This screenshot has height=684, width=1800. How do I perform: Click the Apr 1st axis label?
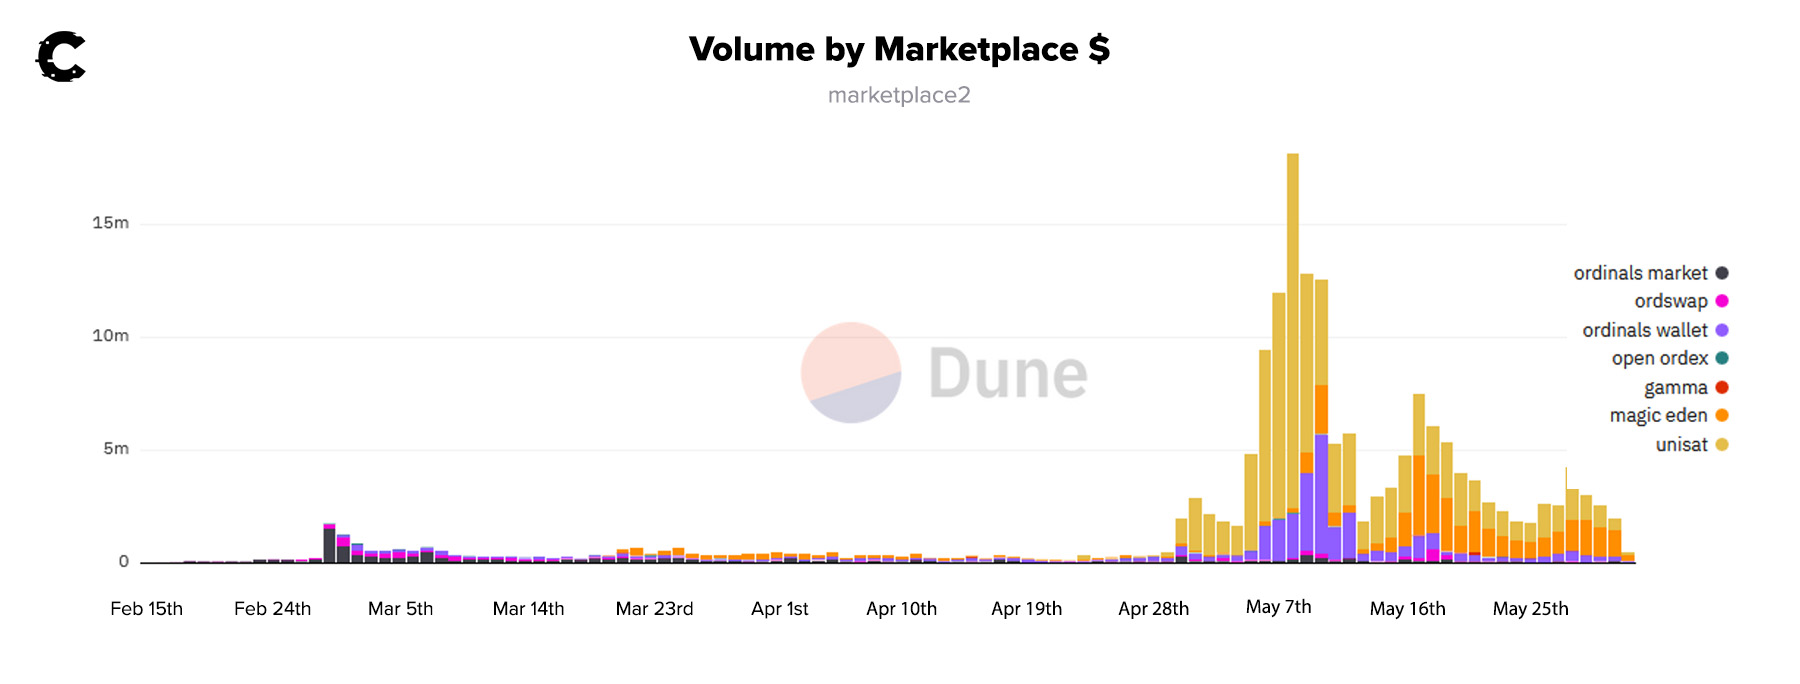780,609
